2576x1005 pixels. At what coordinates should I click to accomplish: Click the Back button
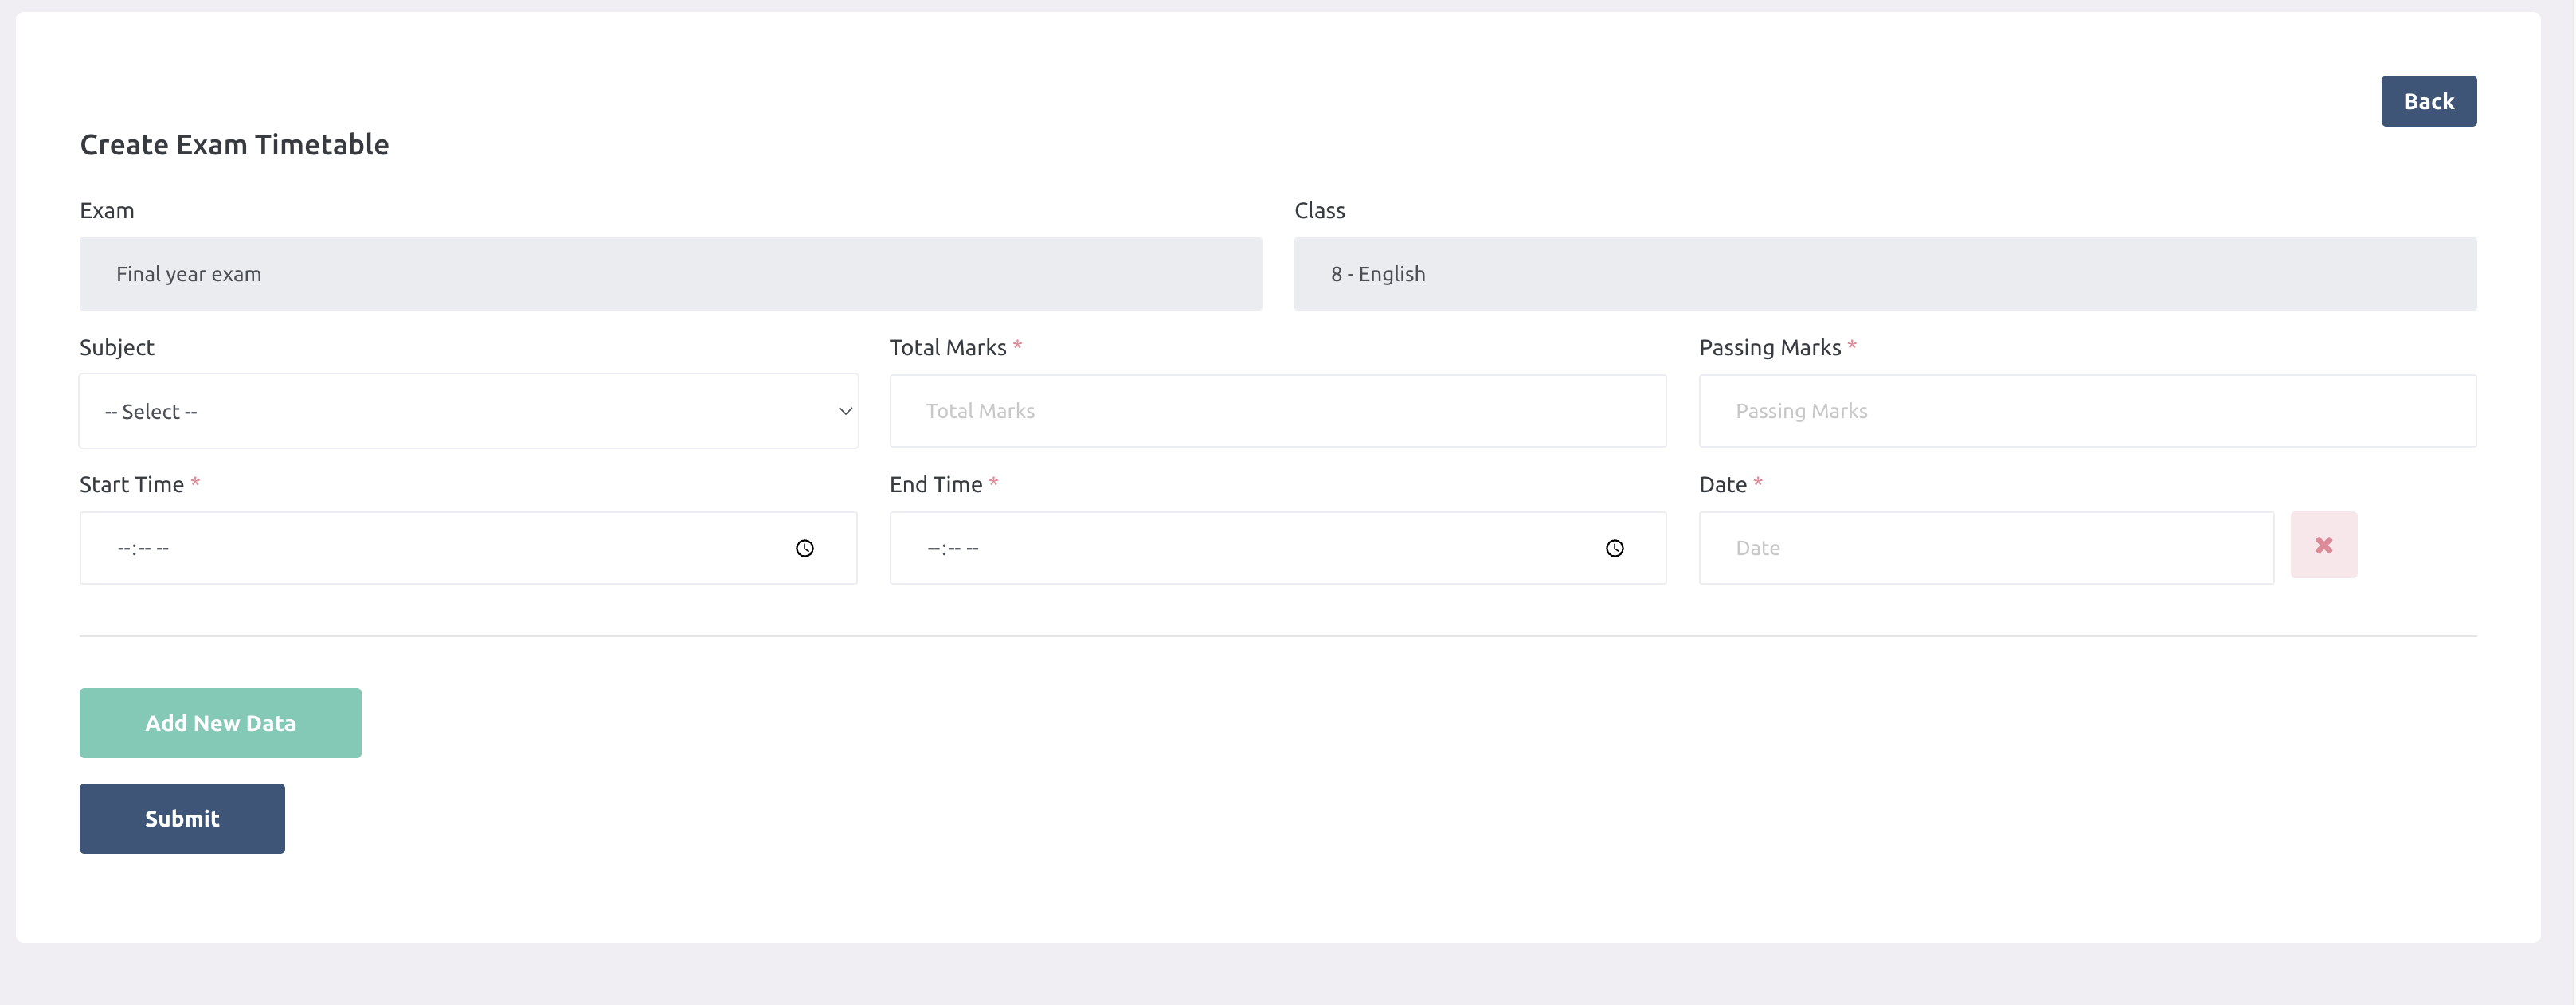click(2429, 100)
